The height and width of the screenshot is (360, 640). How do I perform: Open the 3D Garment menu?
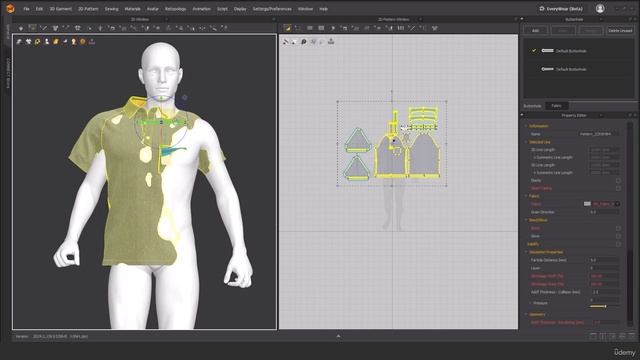tap(60, 9)
